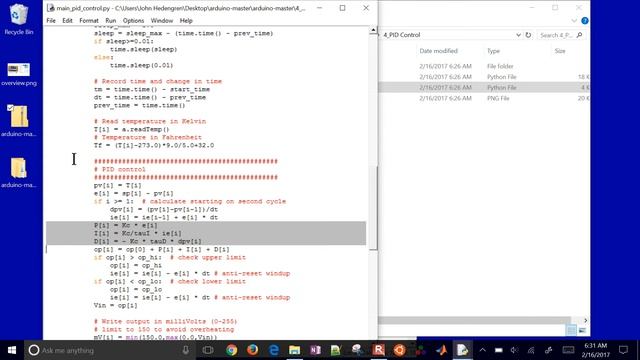Sort by the Date modified column
The height and width of the screenshot is (360, 640).
coord(438,51)
